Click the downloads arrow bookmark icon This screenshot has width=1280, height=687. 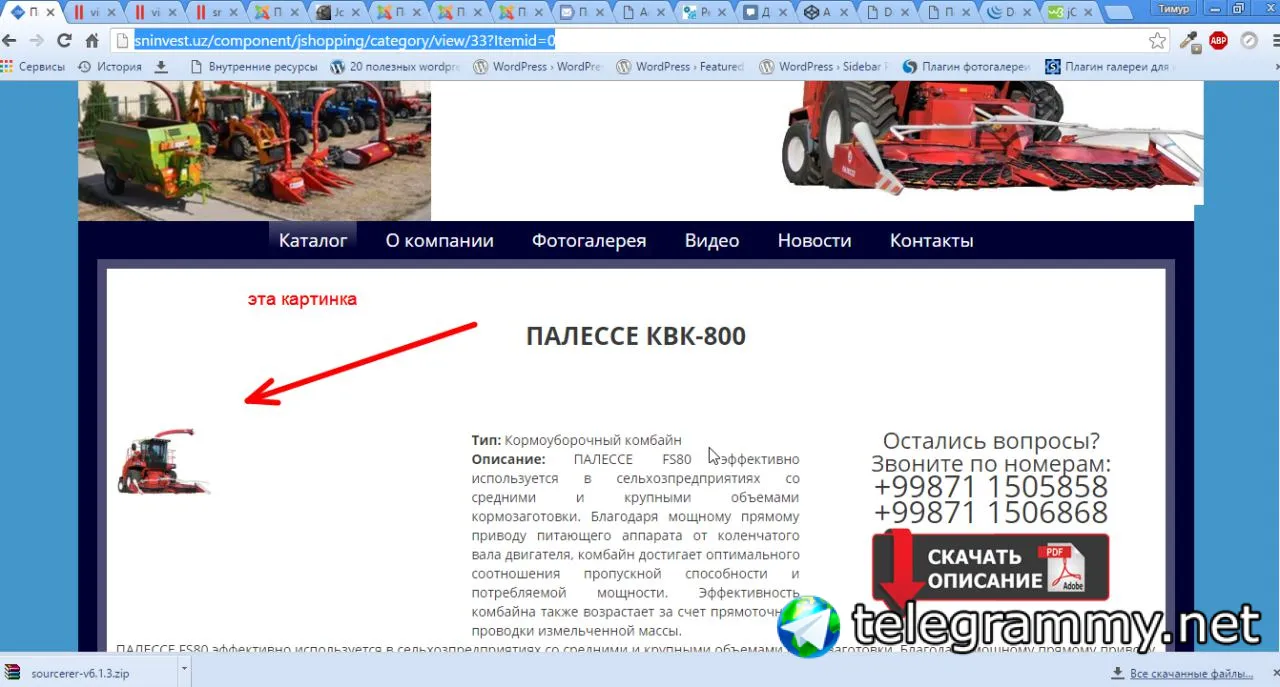[x=161, y=67]
